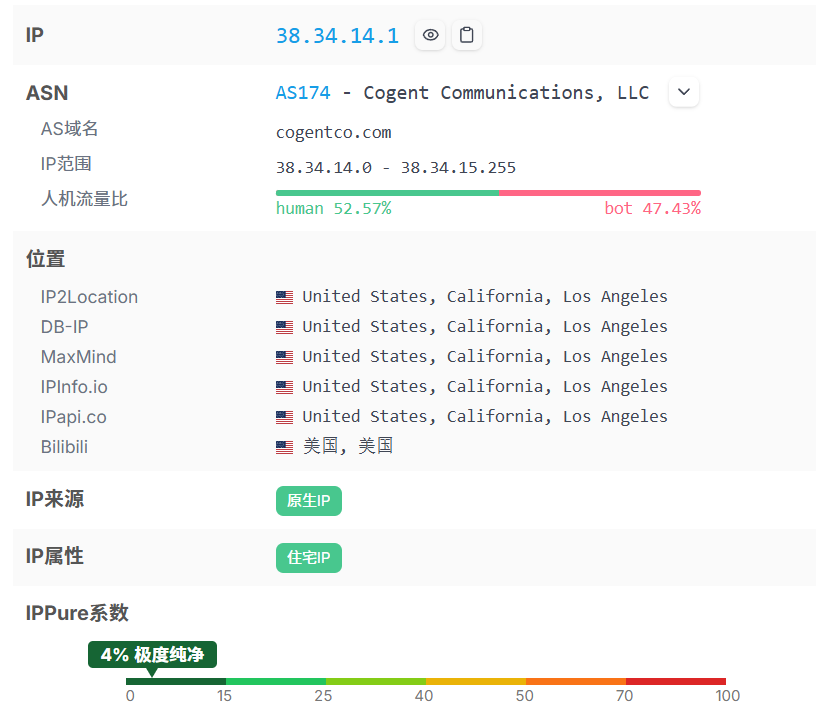Select the cogentco.com AS domain text
Image resolution: width=816 pixels, height=726 pixels.
(x=333, y=132)
